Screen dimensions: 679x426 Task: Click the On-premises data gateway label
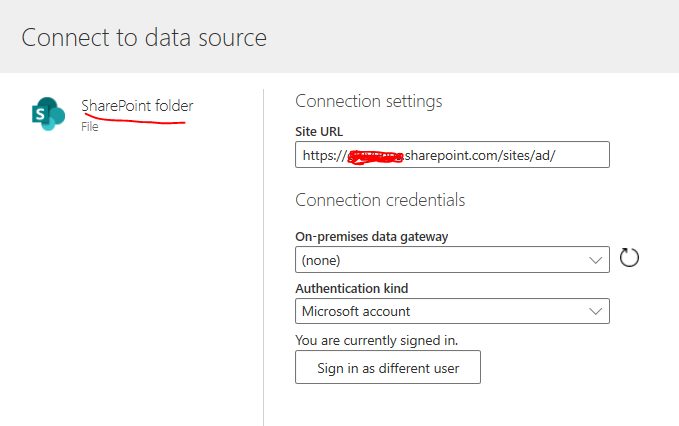click(372, 237)
